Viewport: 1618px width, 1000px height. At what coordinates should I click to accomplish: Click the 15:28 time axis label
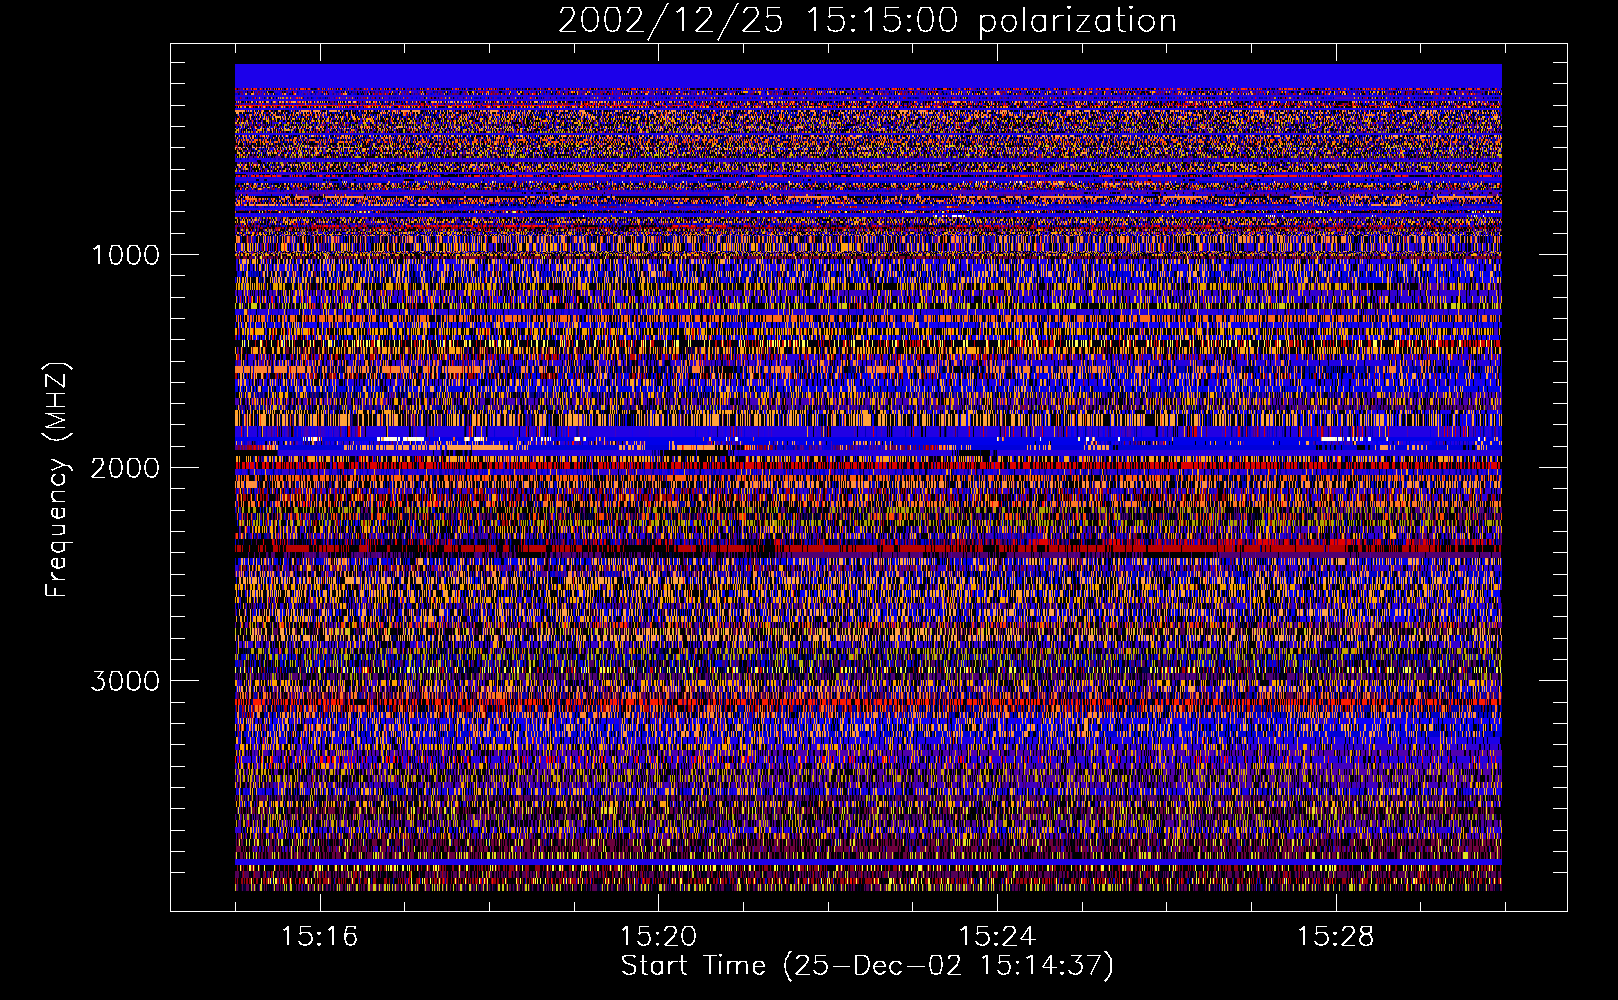tap(1336, 937)
